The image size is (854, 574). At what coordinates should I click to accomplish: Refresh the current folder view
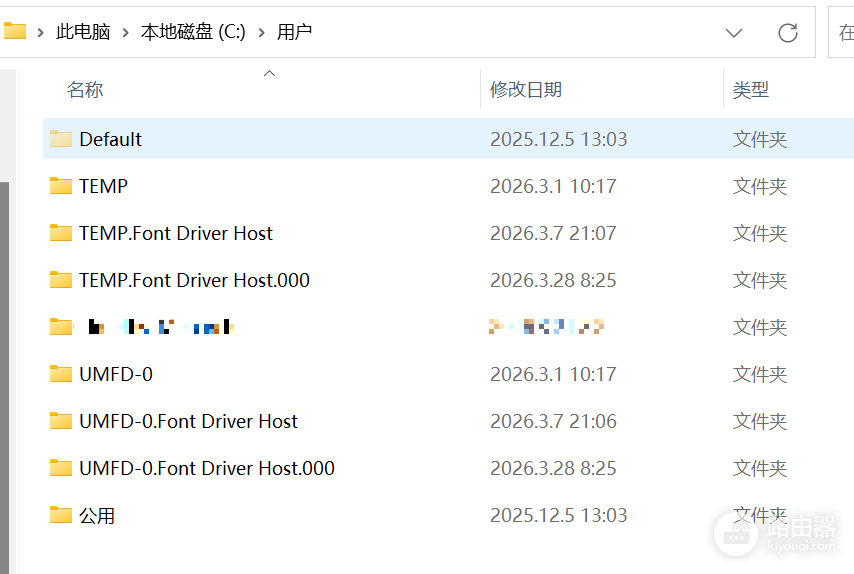point(788,33)
